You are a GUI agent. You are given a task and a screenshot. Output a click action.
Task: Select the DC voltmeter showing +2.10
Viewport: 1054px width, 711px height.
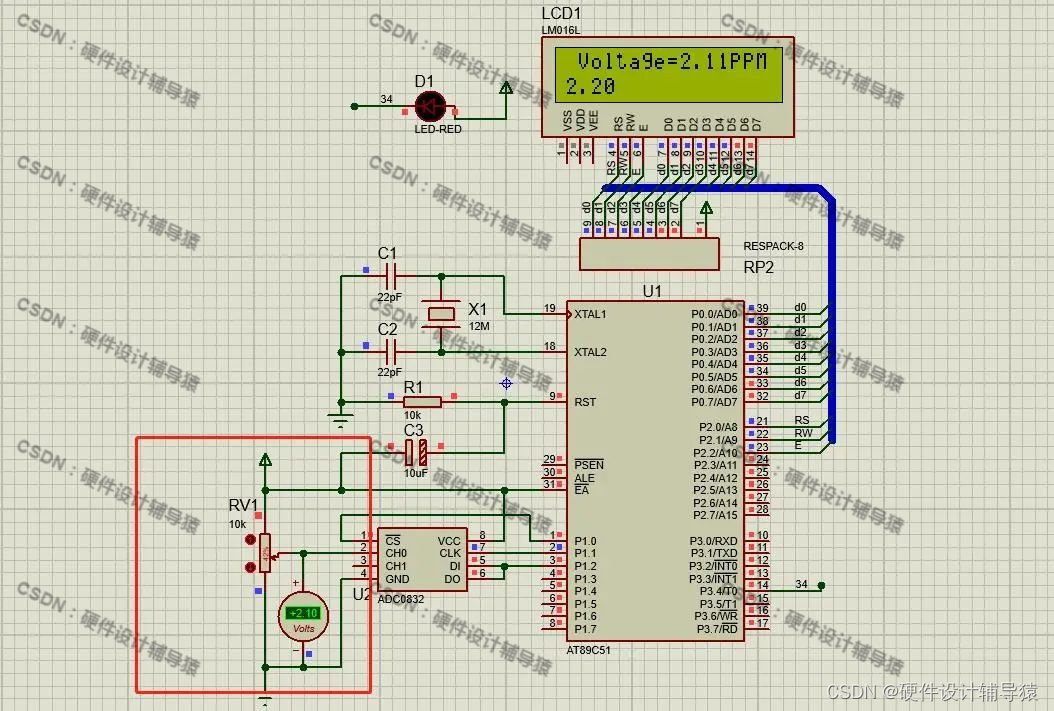pos(303,616)
